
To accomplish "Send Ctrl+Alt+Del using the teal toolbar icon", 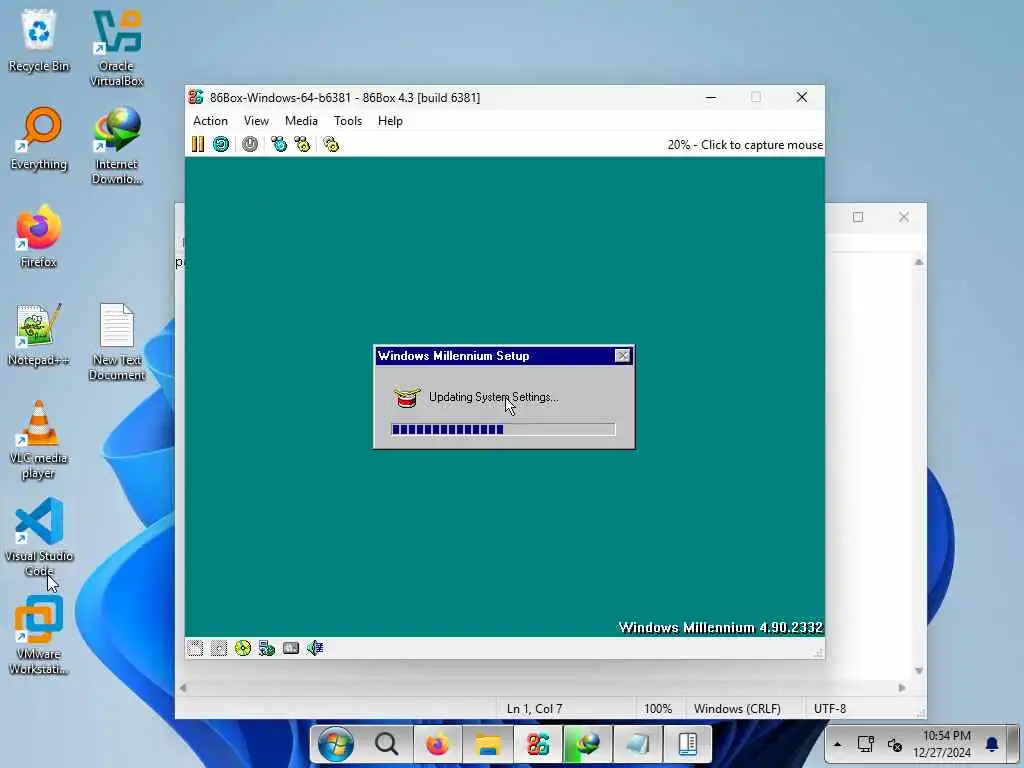I will point(279,144).
